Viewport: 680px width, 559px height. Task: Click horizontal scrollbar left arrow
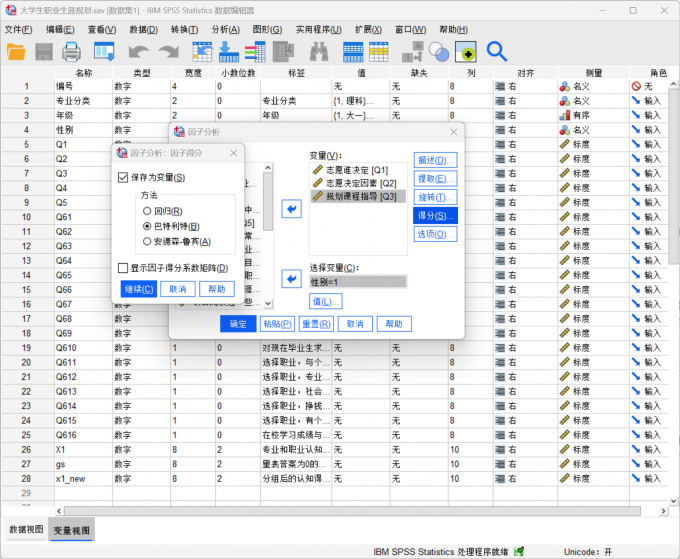[x=59, y=511]
